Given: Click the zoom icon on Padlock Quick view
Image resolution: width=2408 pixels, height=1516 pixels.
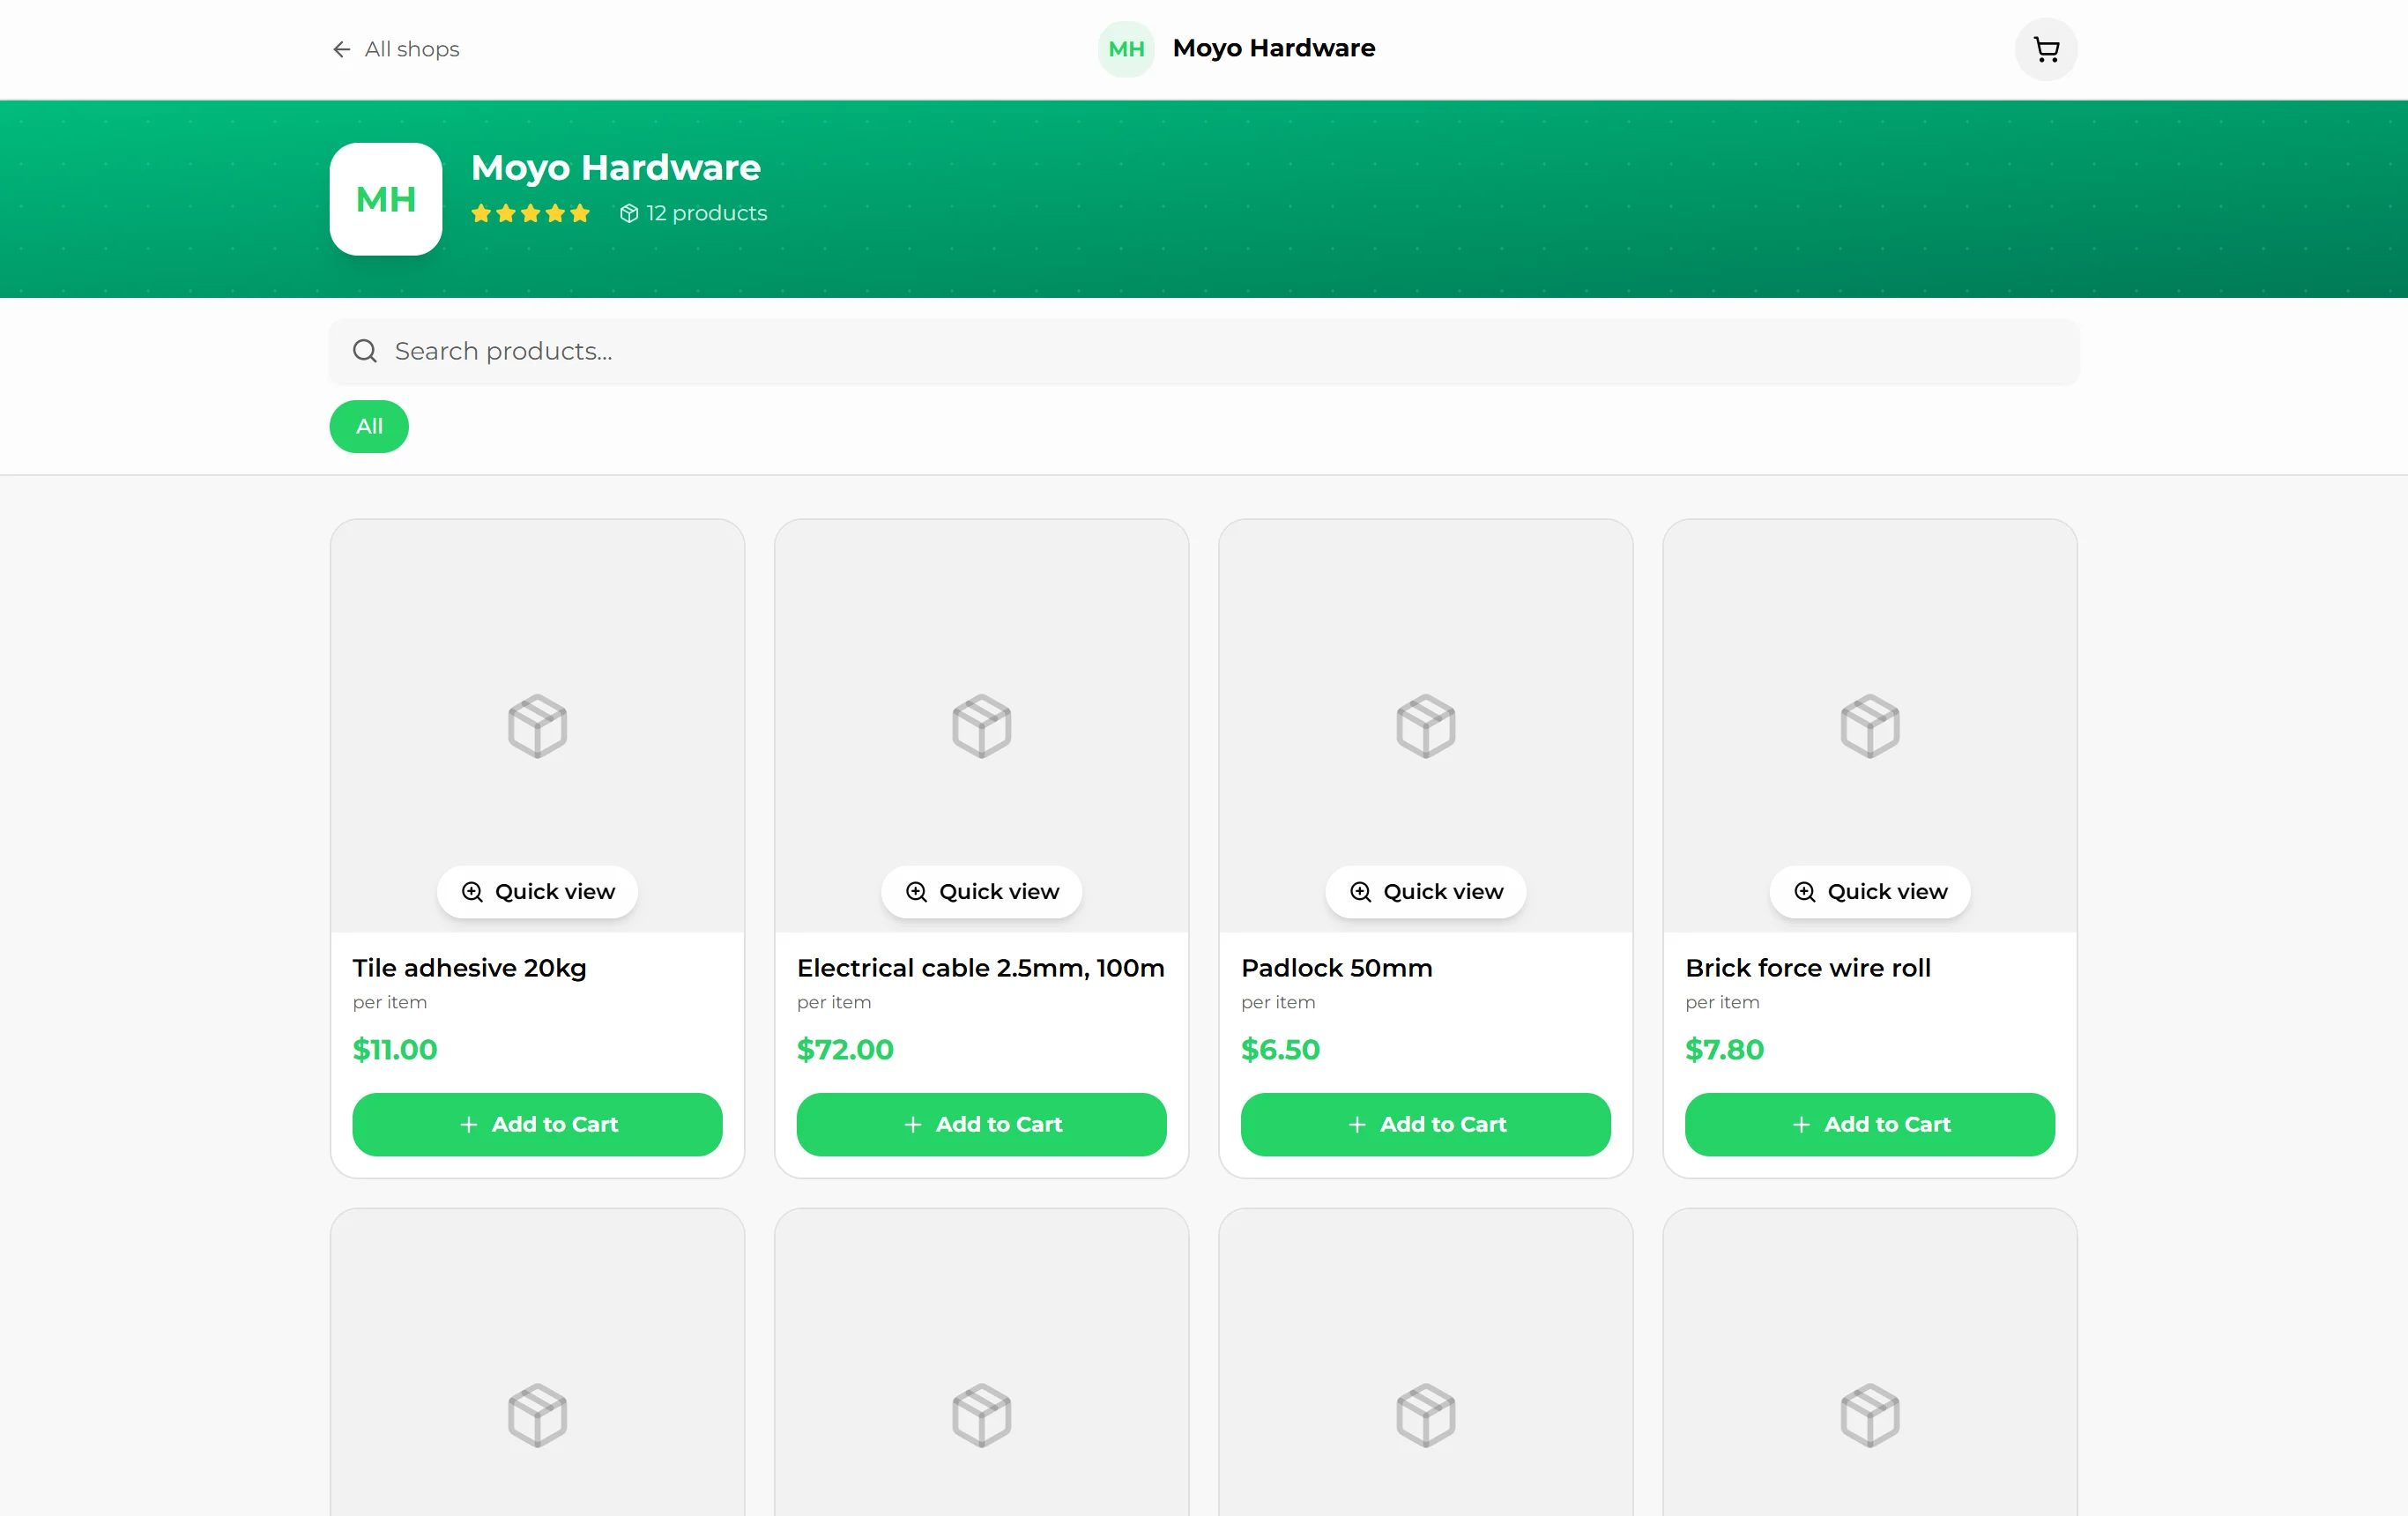Looking at the screenshot, I should 1360,892.
